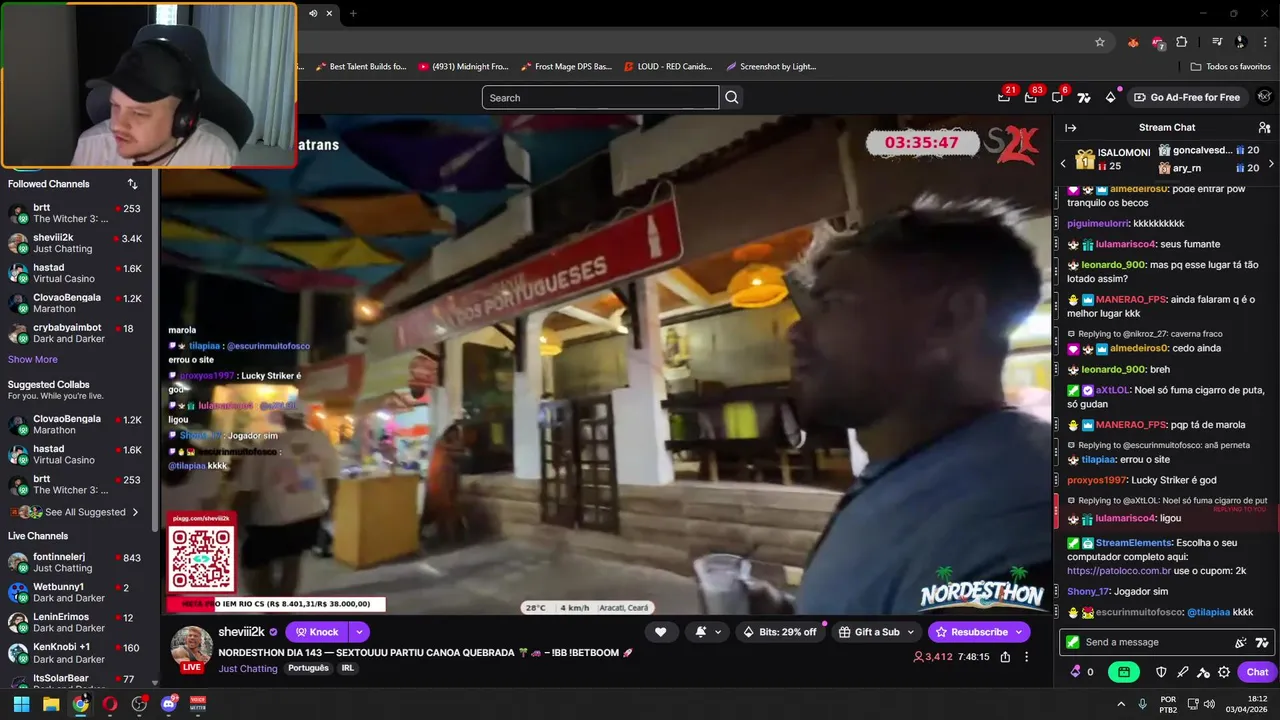
Task: Open the Just Chatting category link
Action: point(248,668)
